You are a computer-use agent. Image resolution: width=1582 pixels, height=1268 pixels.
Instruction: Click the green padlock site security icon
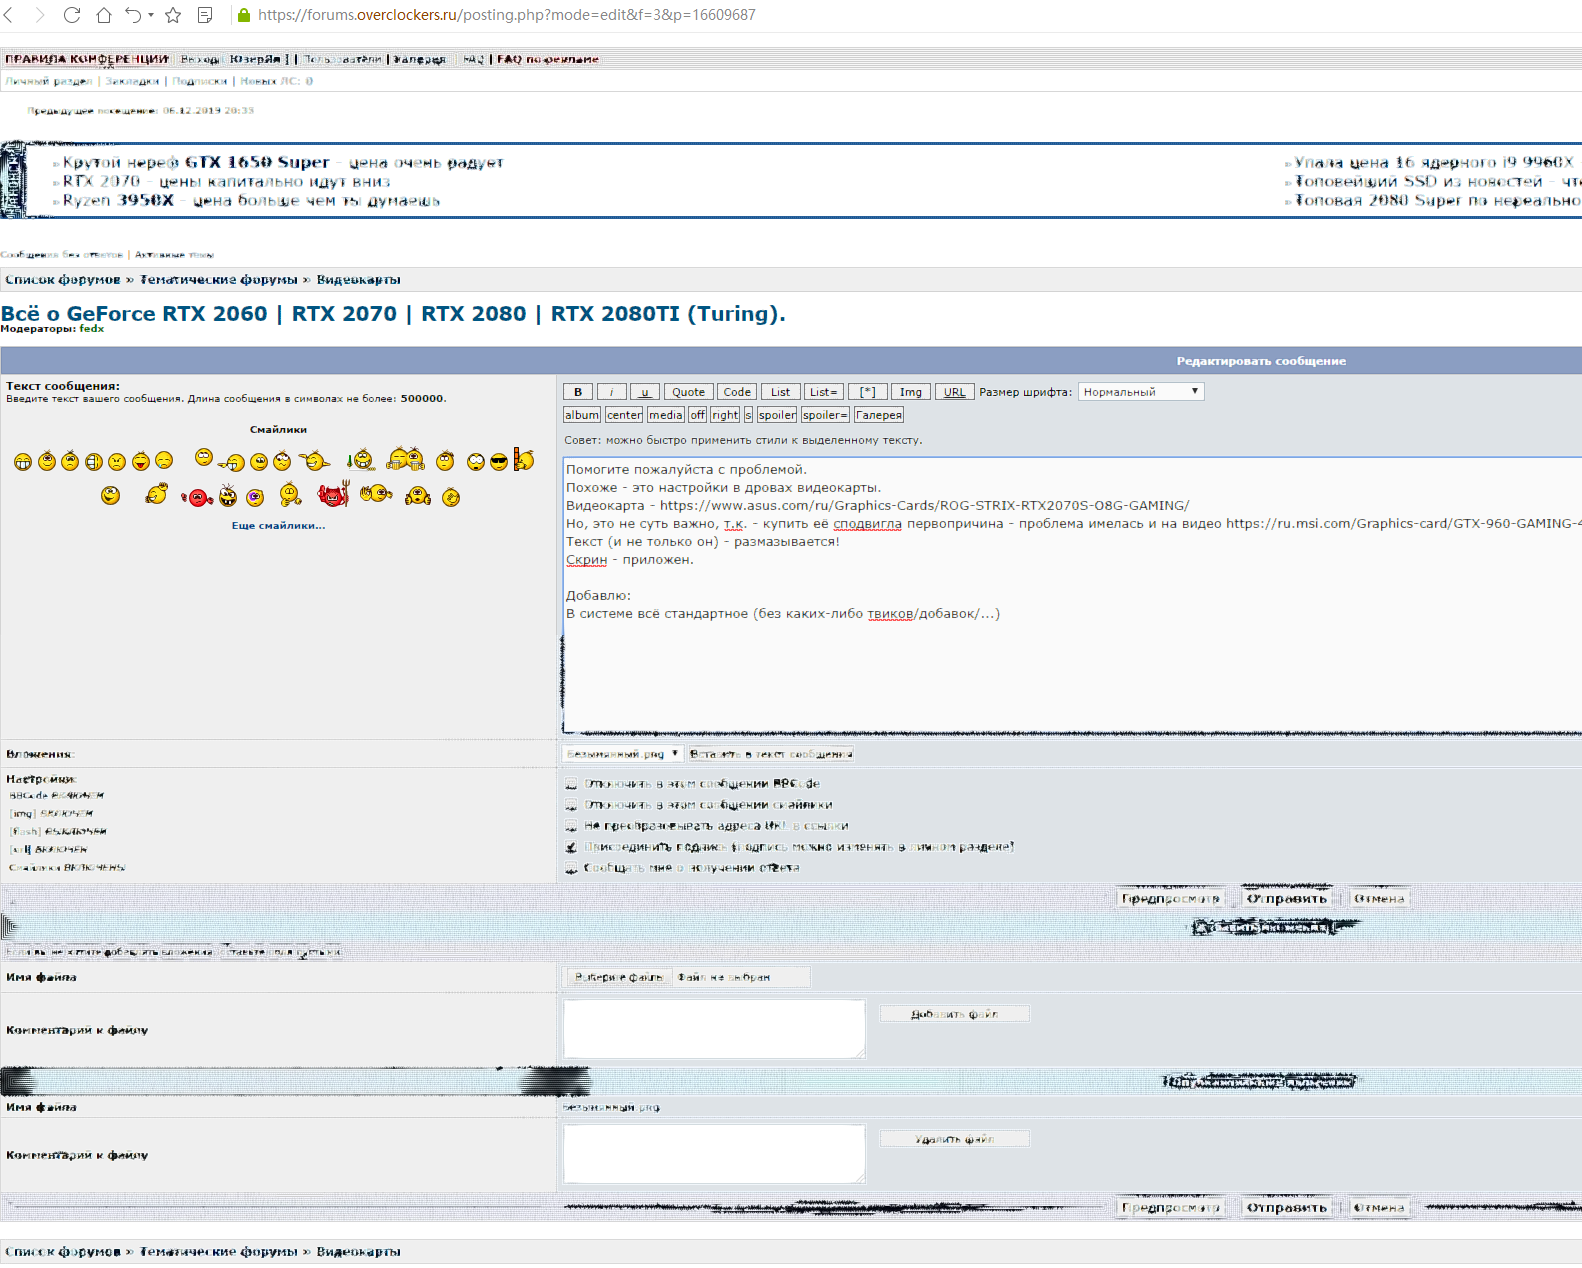click(243, 15)
